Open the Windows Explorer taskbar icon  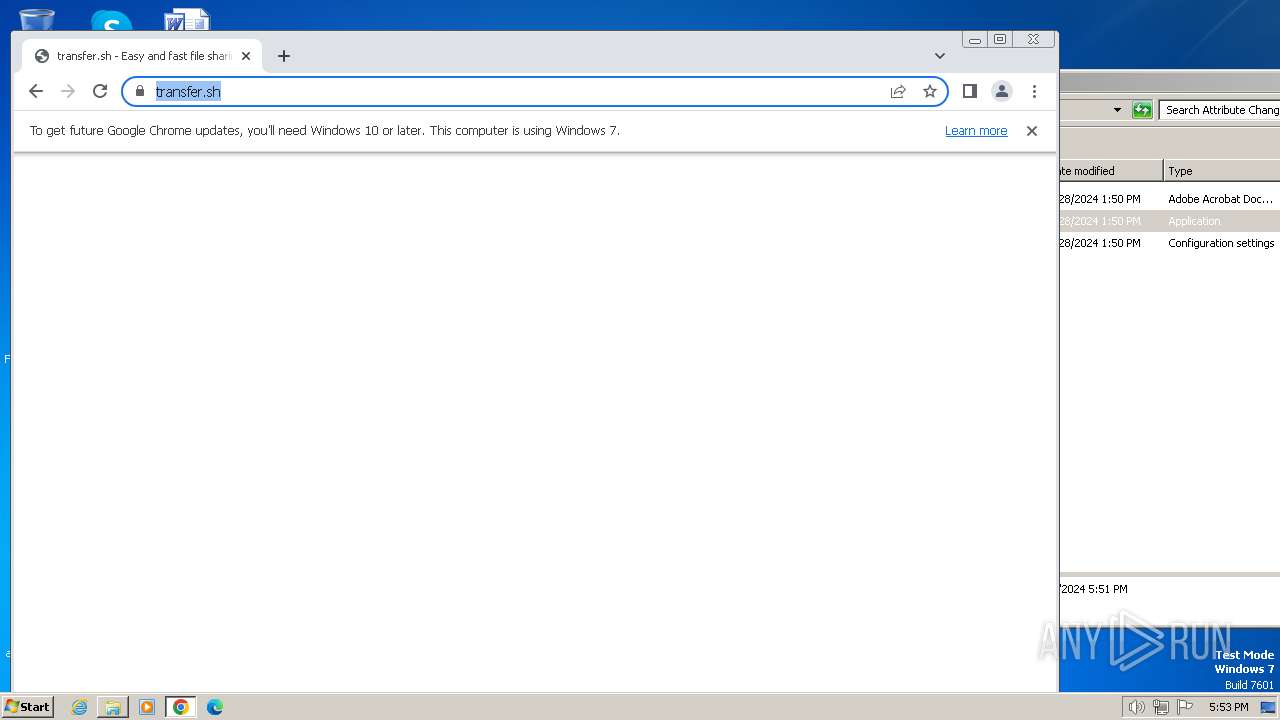(x=113, y=707)
